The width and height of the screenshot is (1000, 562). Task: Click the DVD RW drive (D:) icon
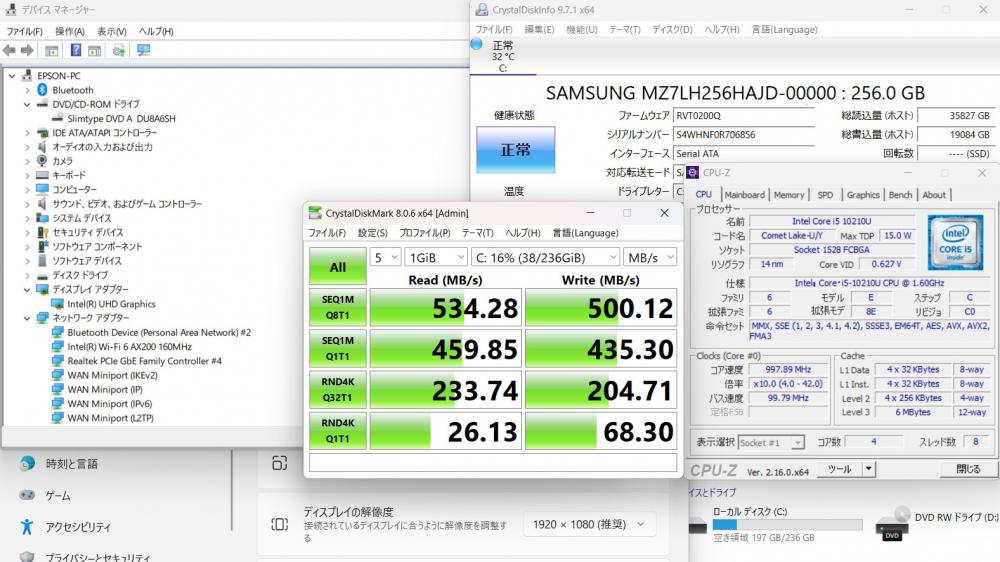tap(892, 526)
